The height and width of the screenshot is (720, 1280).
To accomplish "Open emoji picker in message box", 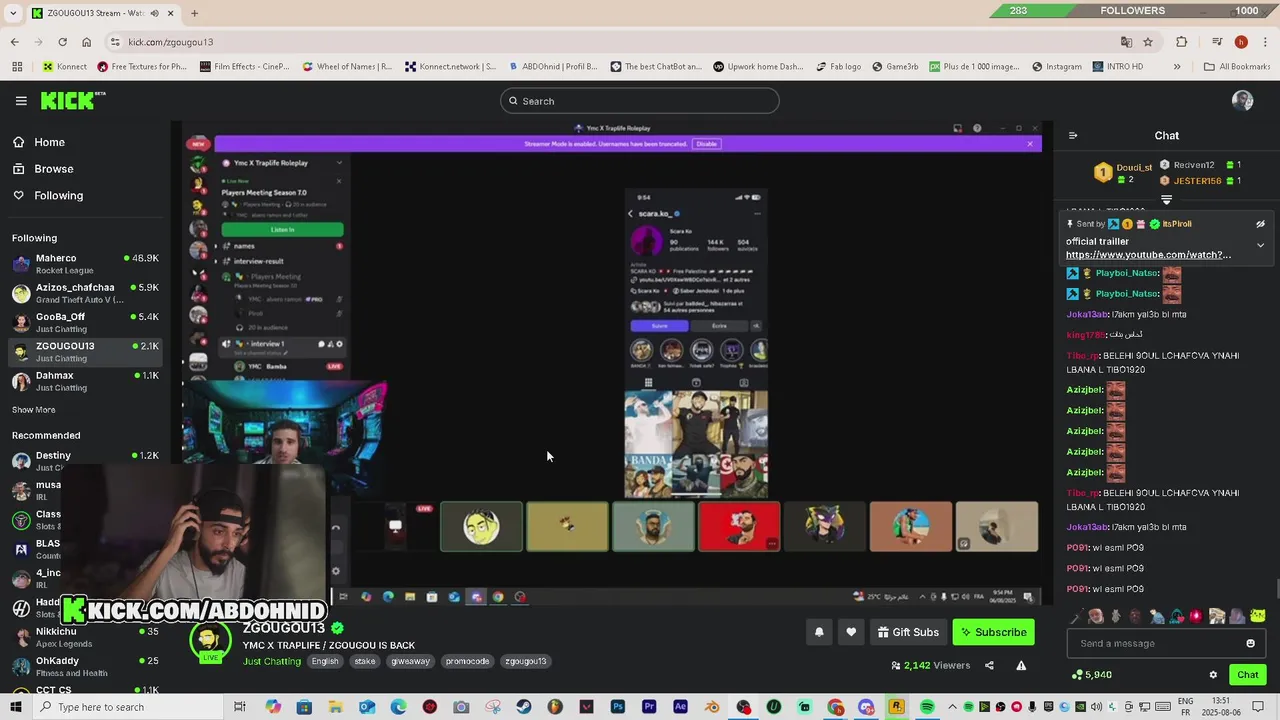I will (1250, 644).
